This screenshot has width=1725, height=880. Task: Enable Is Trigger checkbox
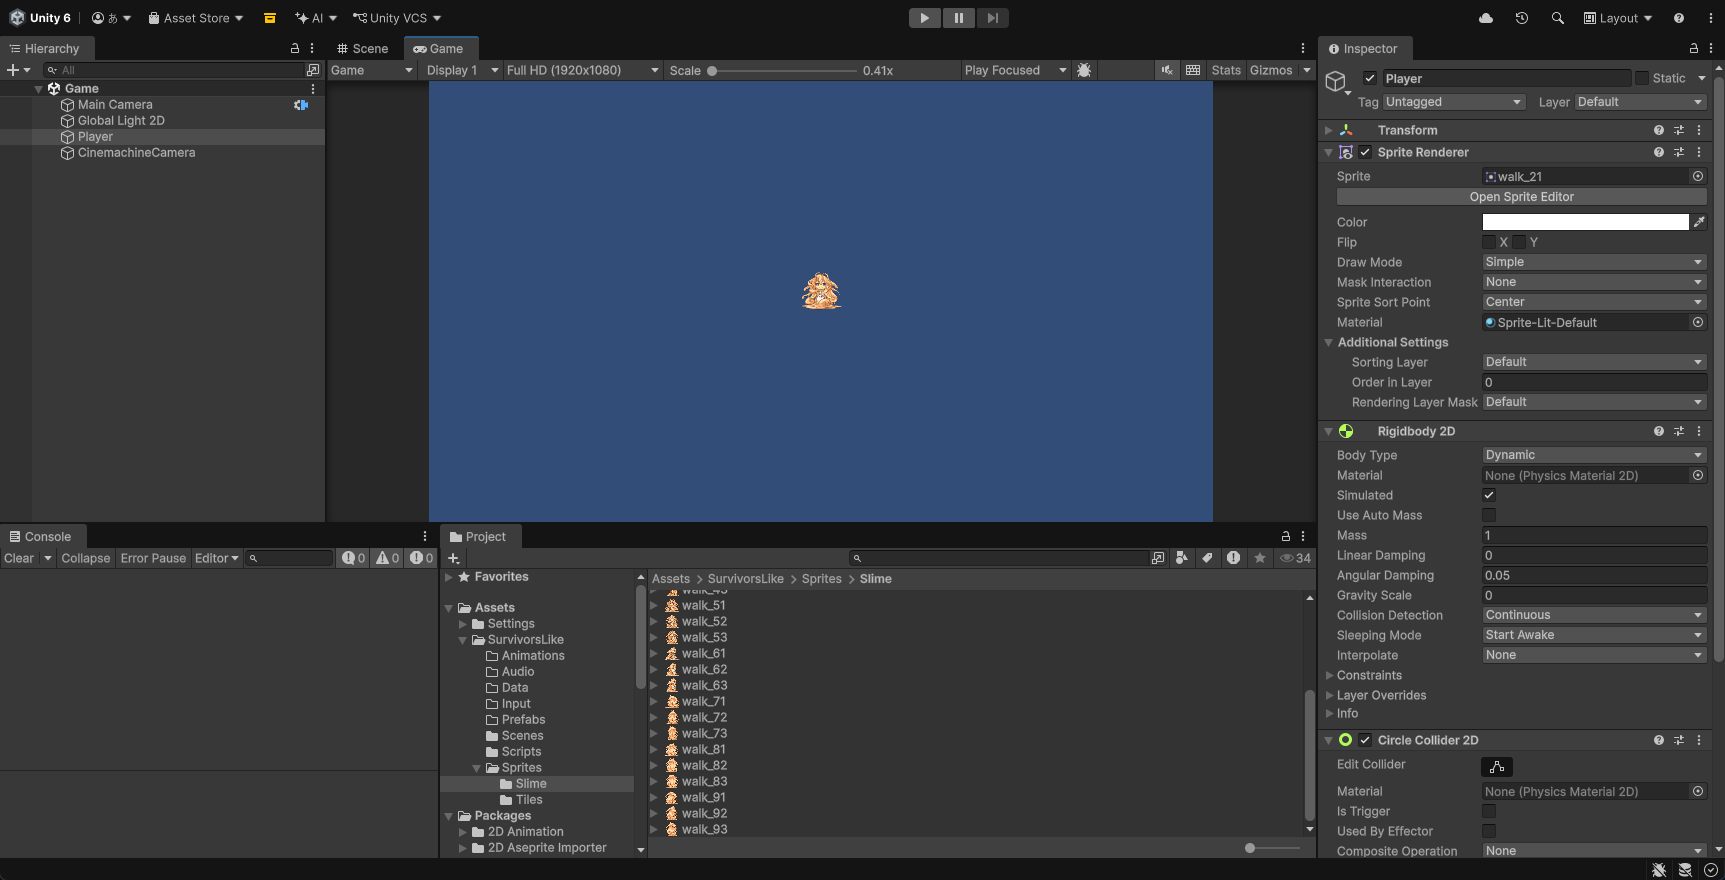pos(1489,811)
